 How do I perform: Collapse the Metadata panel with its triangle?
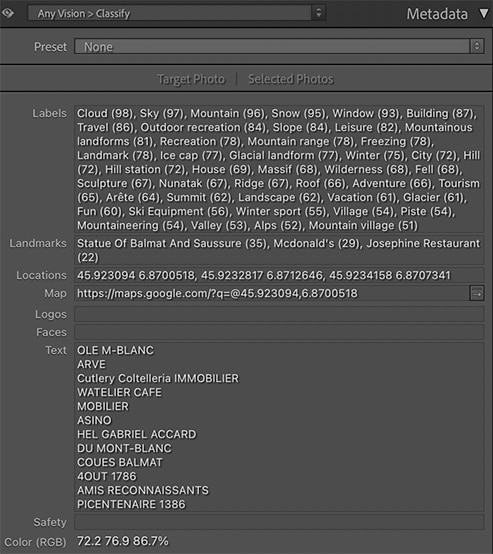click(485, 14)
